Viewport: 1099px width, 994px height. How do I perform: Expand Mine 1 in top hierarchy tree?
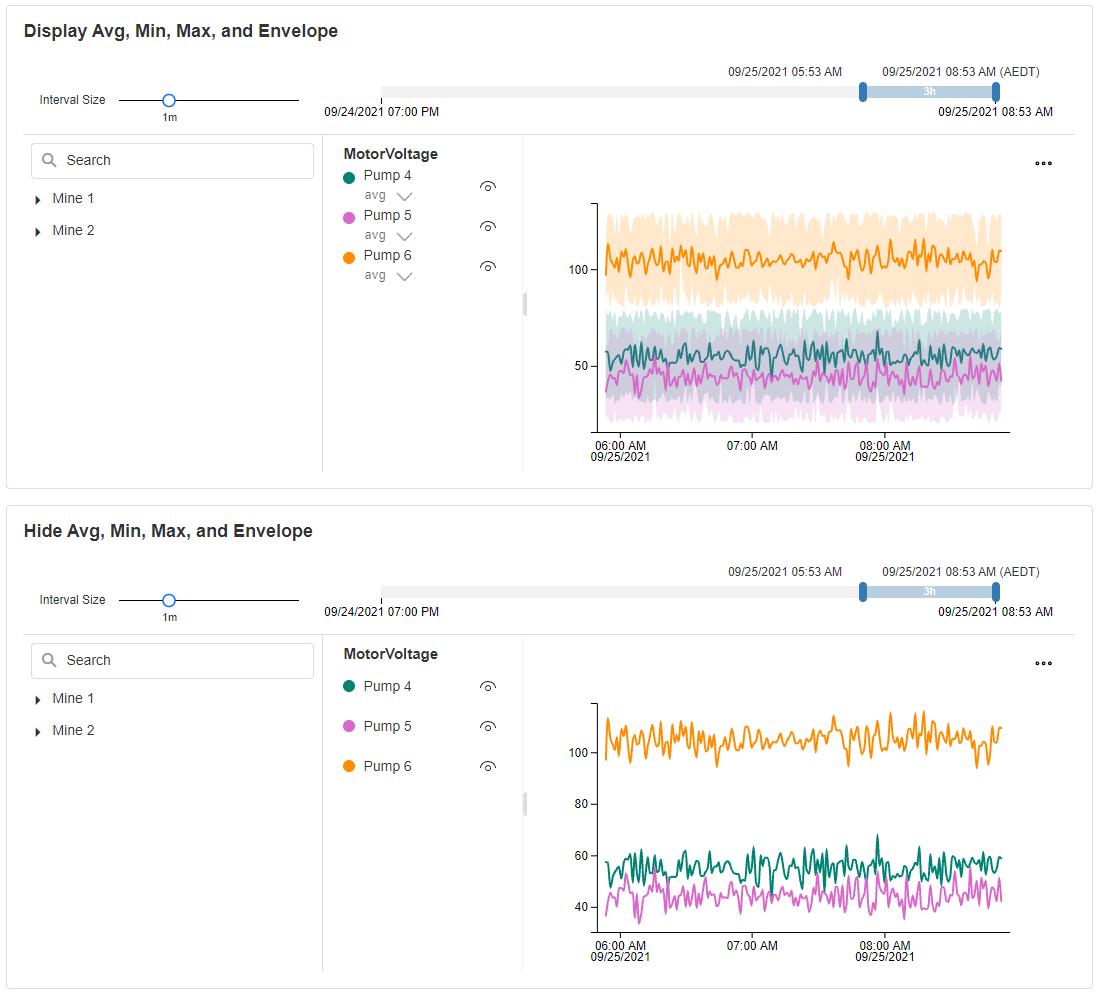(x=38, y=200)
